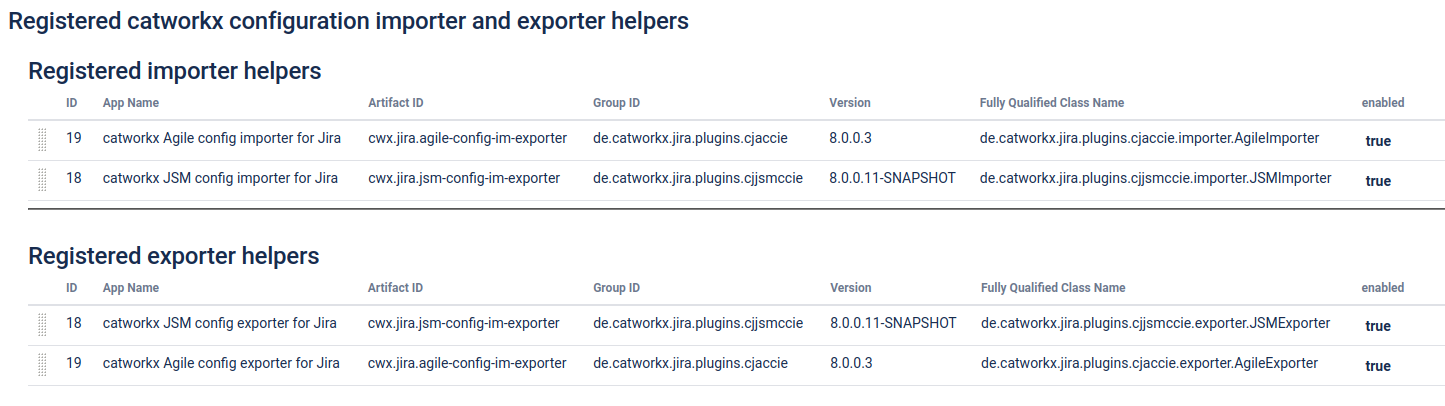
Task: Click drag handle of Agile config exporter row
Action: 42,364
